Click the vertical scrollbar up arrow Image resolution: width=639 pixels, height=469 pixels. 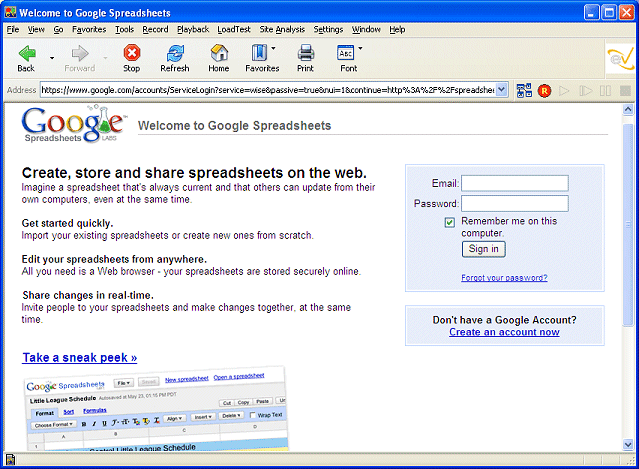(628, 109)
